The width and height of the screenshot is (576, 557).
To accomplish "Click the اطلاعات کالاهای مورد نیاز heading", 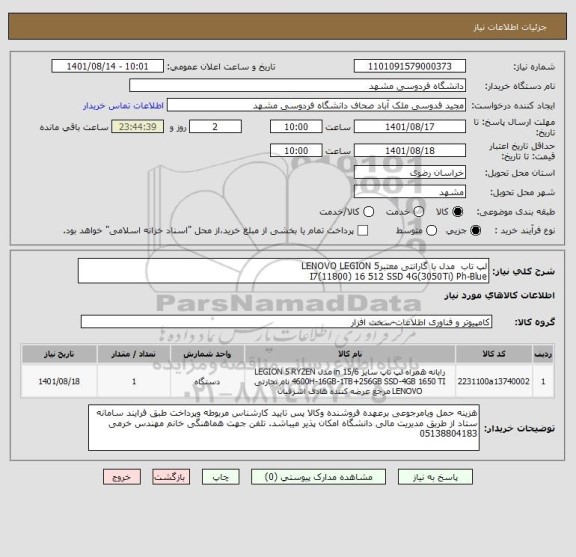I will 500,296.
